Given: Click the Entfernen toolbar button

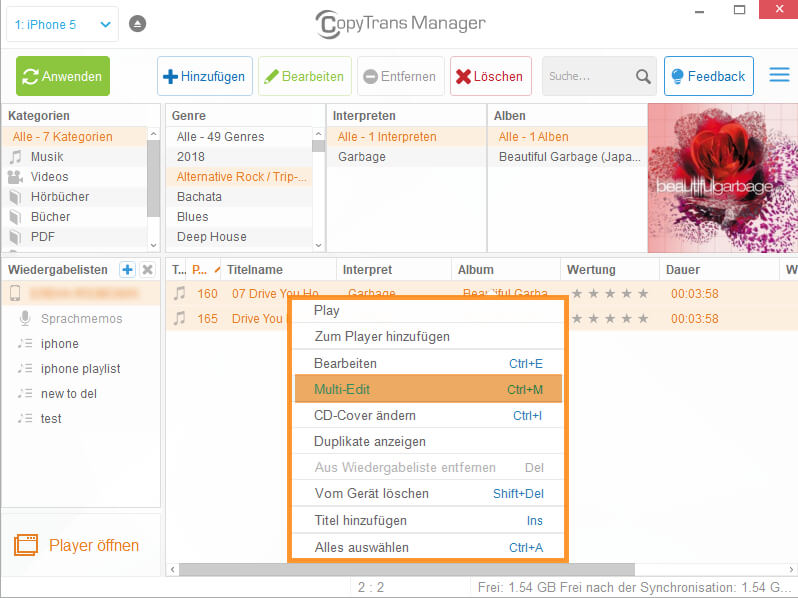Looking at the screenshot, I should [x=400, y=76].
